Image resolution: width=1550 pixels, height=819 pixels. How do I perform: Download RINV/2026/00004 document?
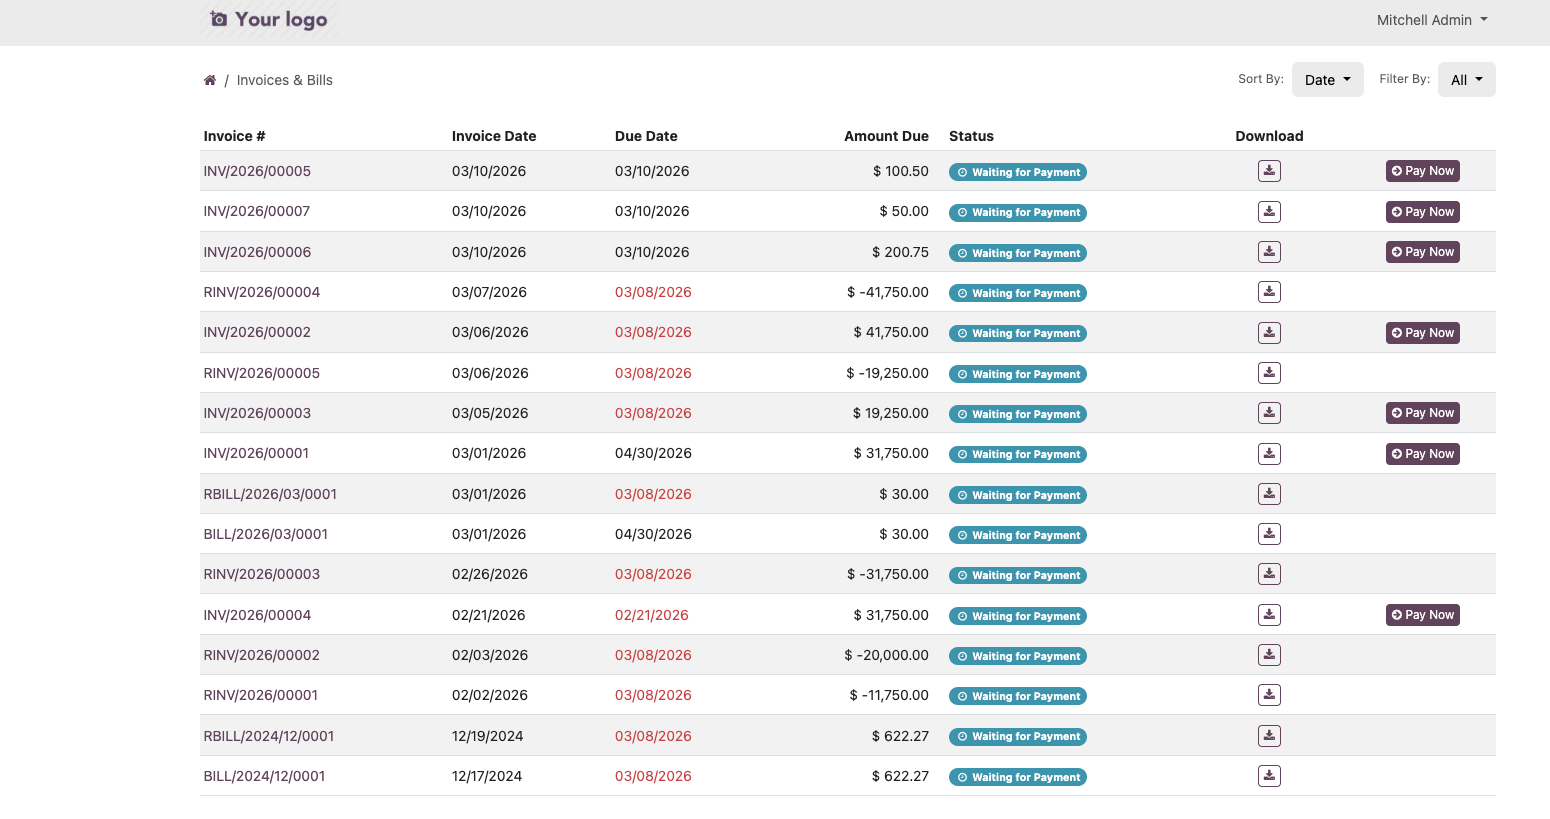pyautogui.click(x=1269, y=292)
